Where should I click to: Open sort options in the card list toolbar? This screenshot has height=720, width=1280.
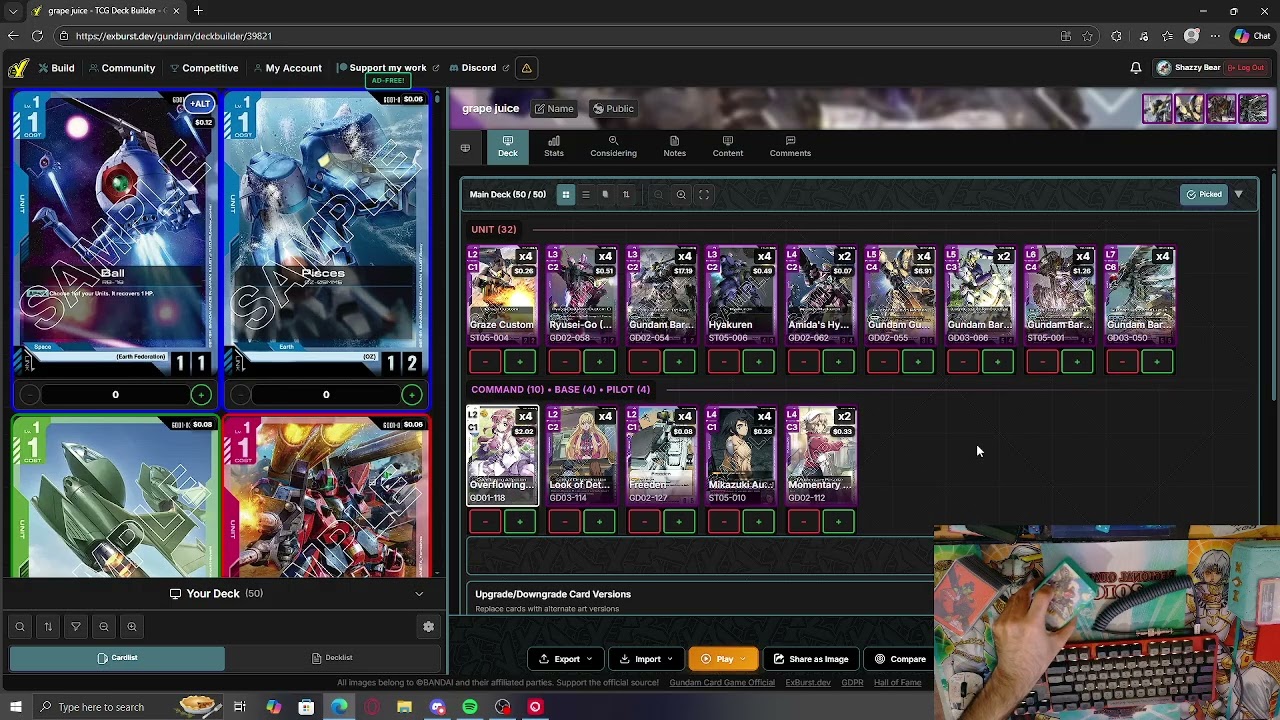click(x=48, y=627)
